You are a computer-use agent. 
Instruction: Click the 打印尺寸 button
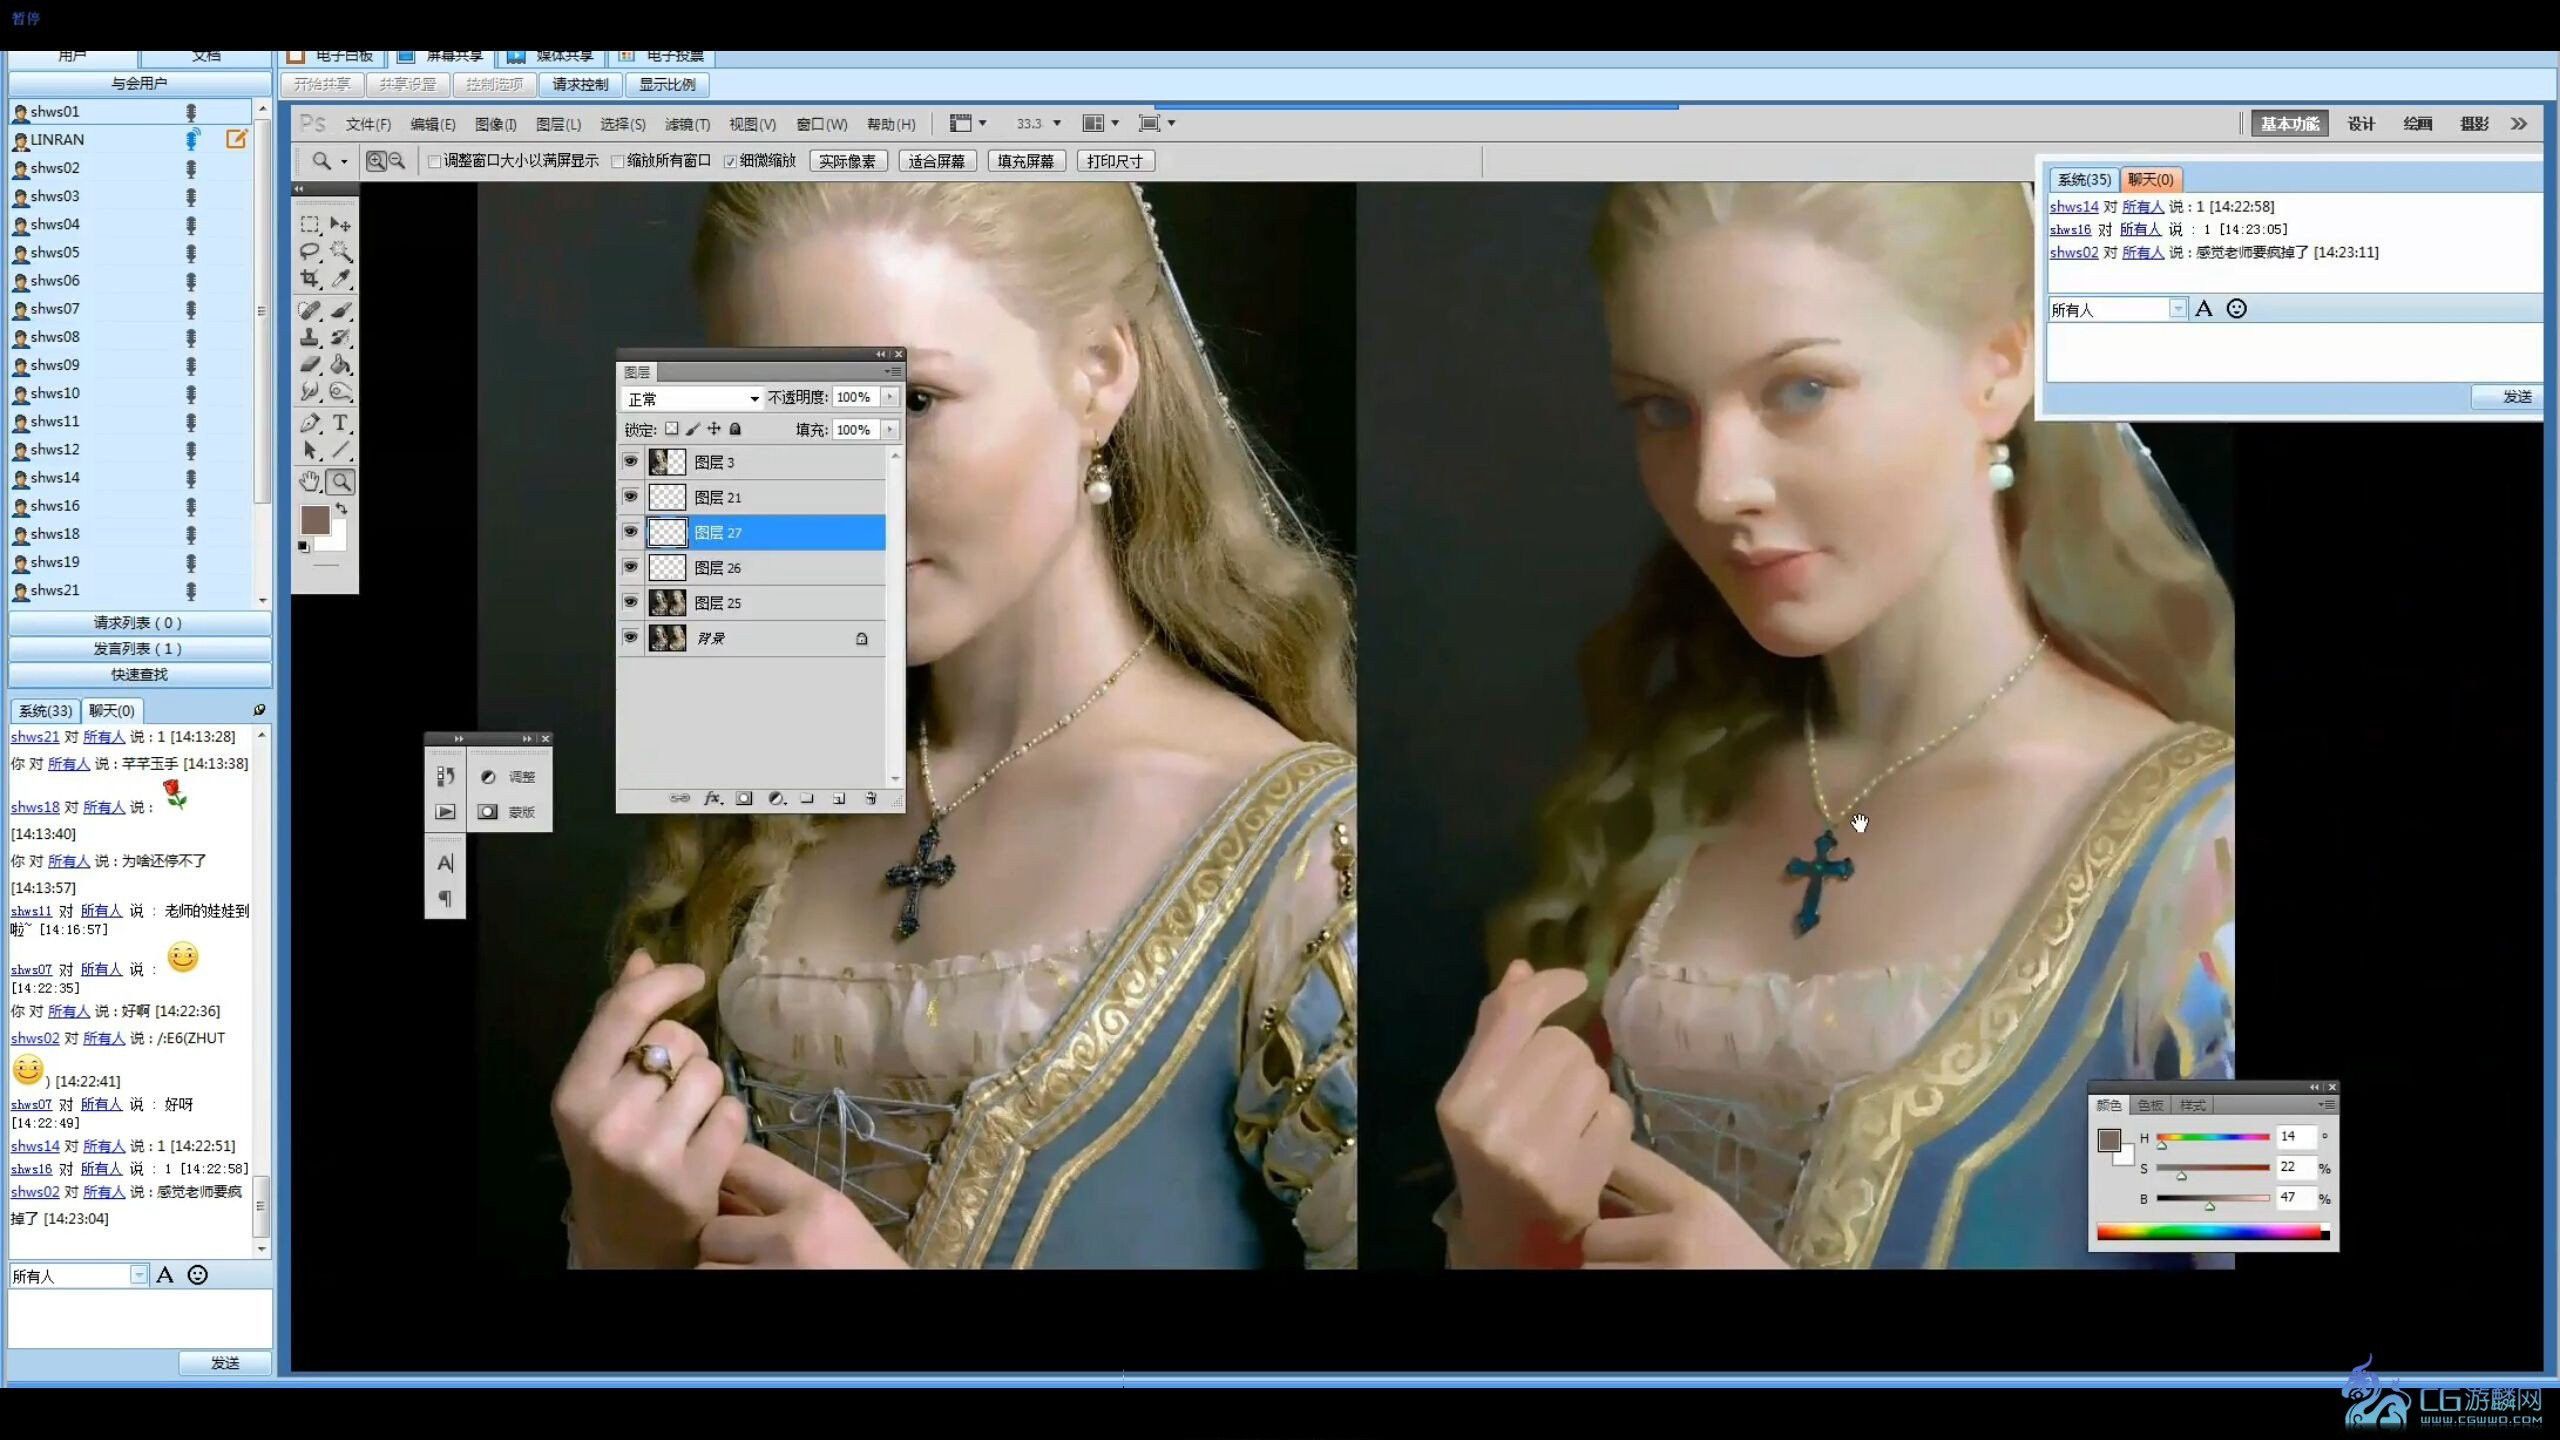tap(1115, 161)
